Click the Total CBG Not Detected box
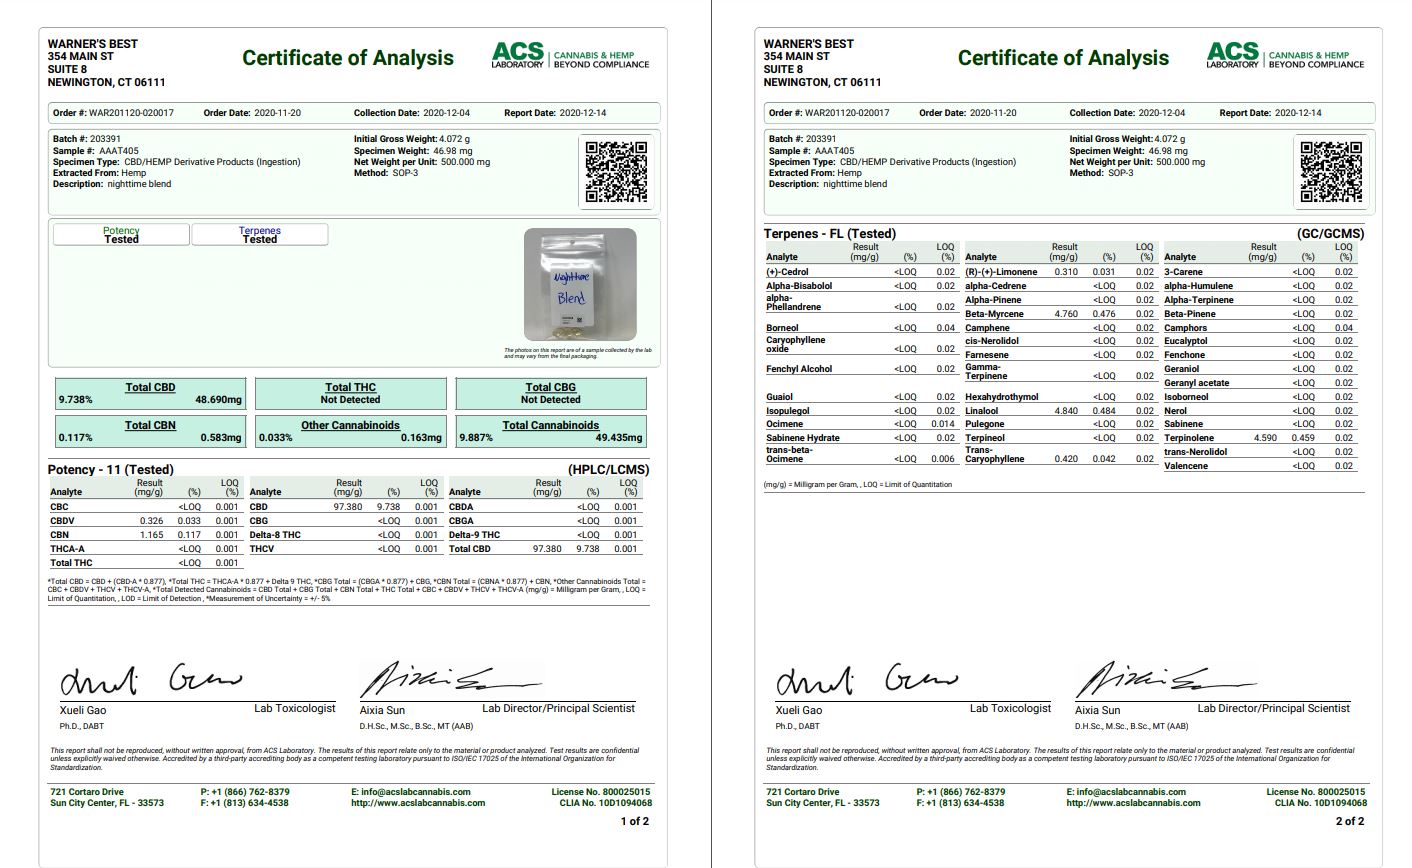This screenshot has width=1412, height=868. pos(551,393)
